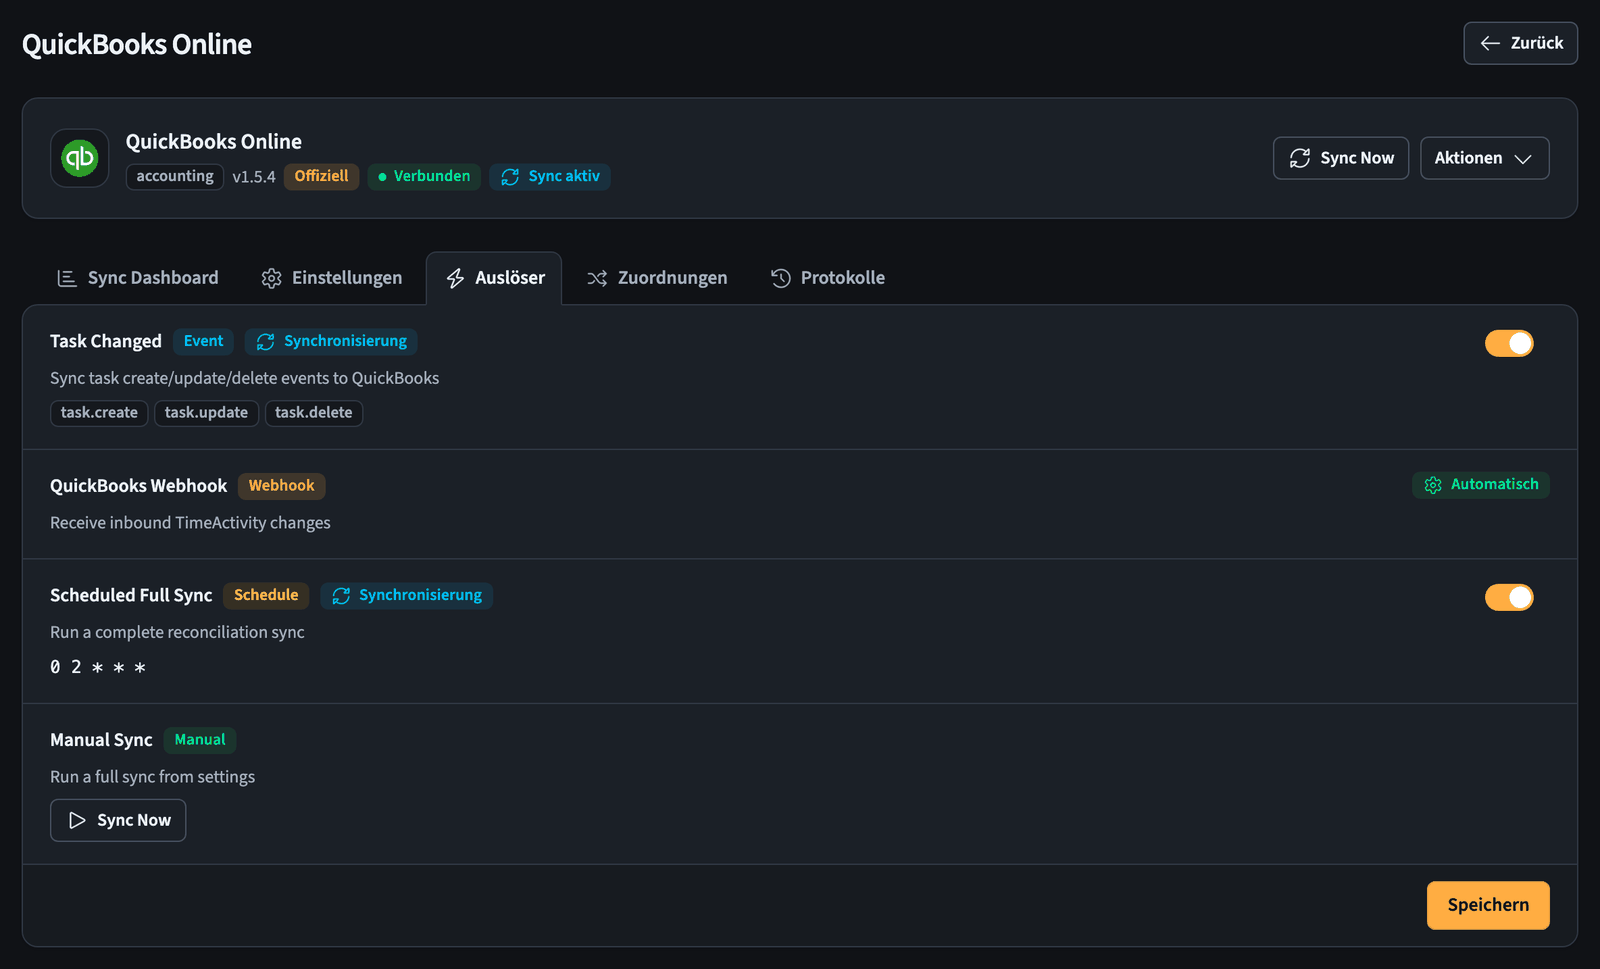
Task: Click the Automatisch status badge
Action: [x=1481, y=485]
